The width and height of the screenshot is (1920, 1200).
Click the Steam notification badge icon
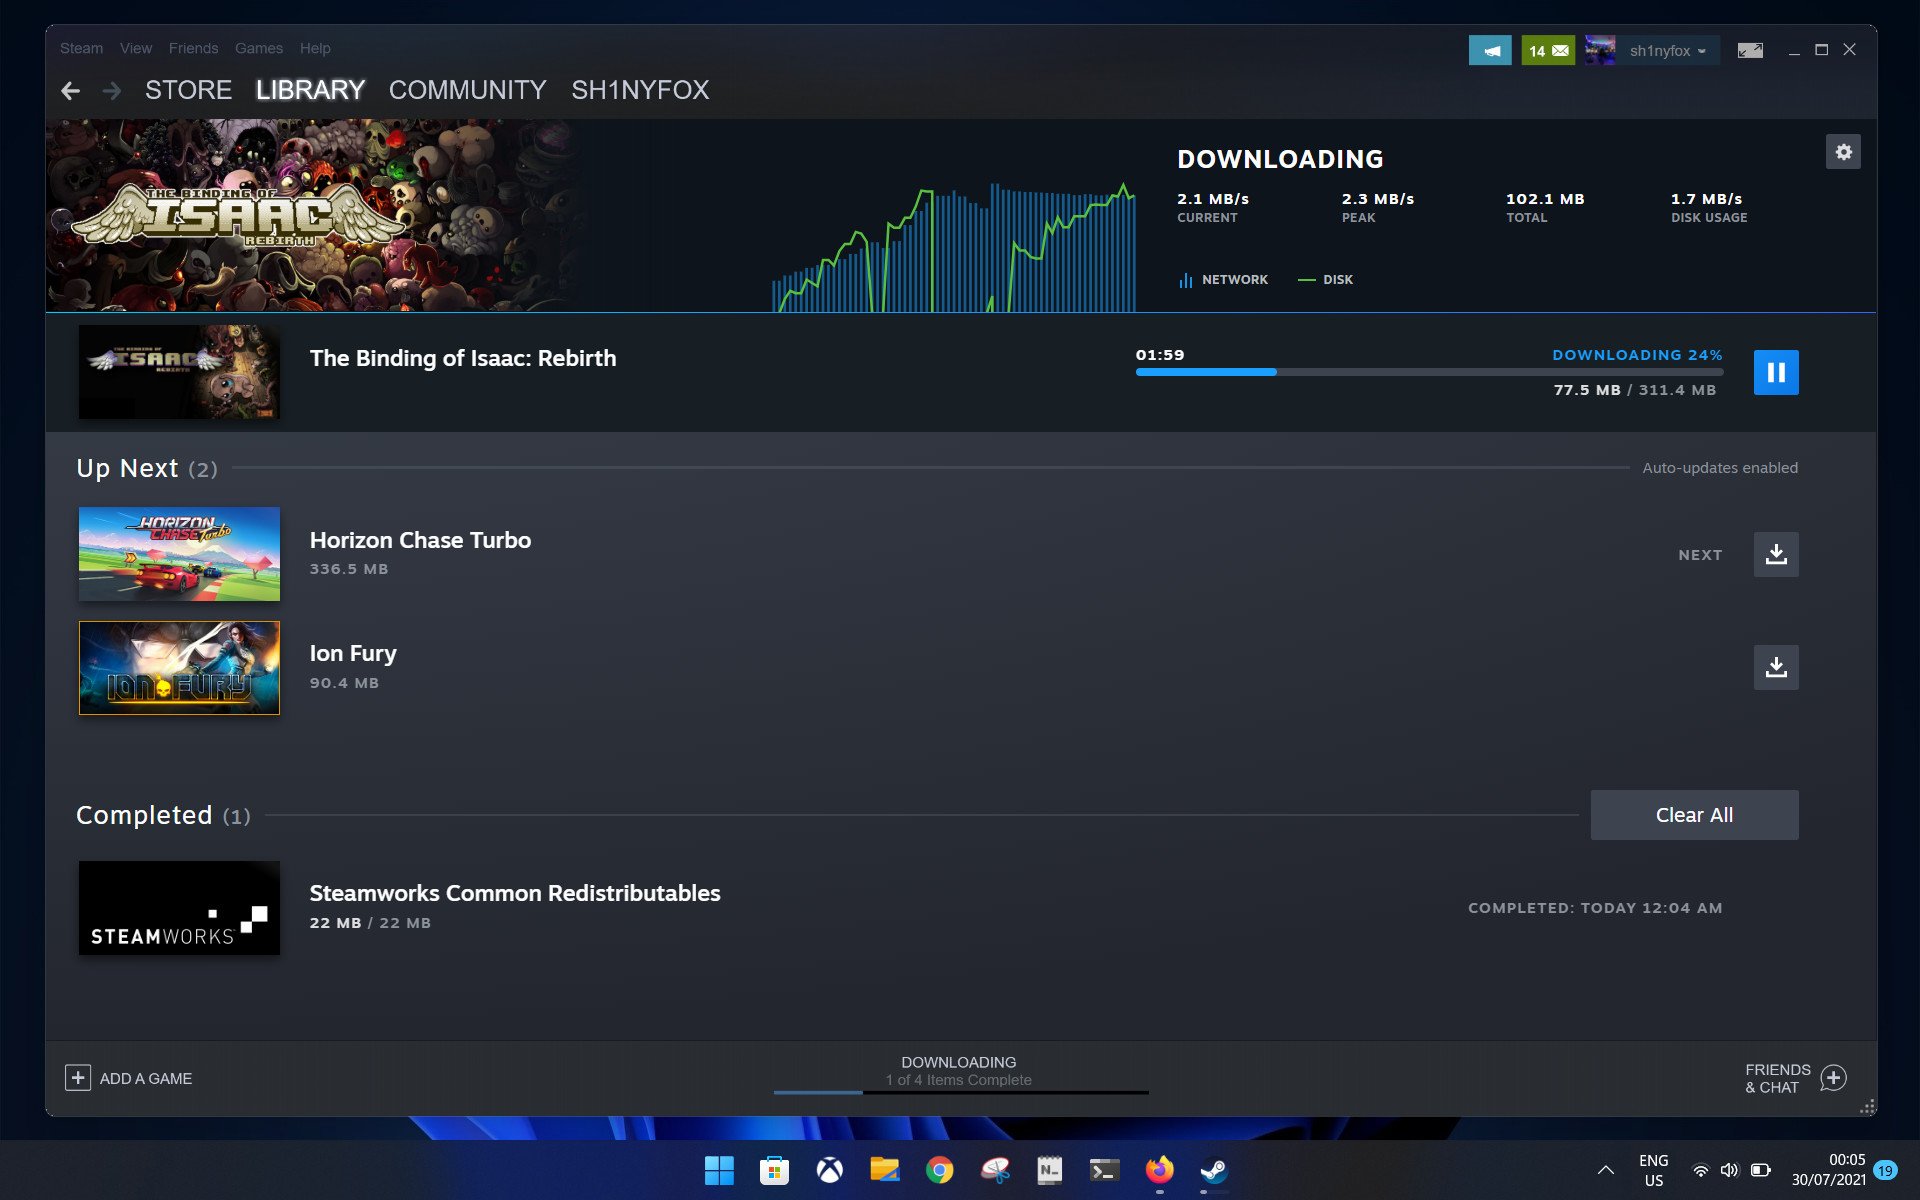pyautogui.click(x=1548, y=51)
